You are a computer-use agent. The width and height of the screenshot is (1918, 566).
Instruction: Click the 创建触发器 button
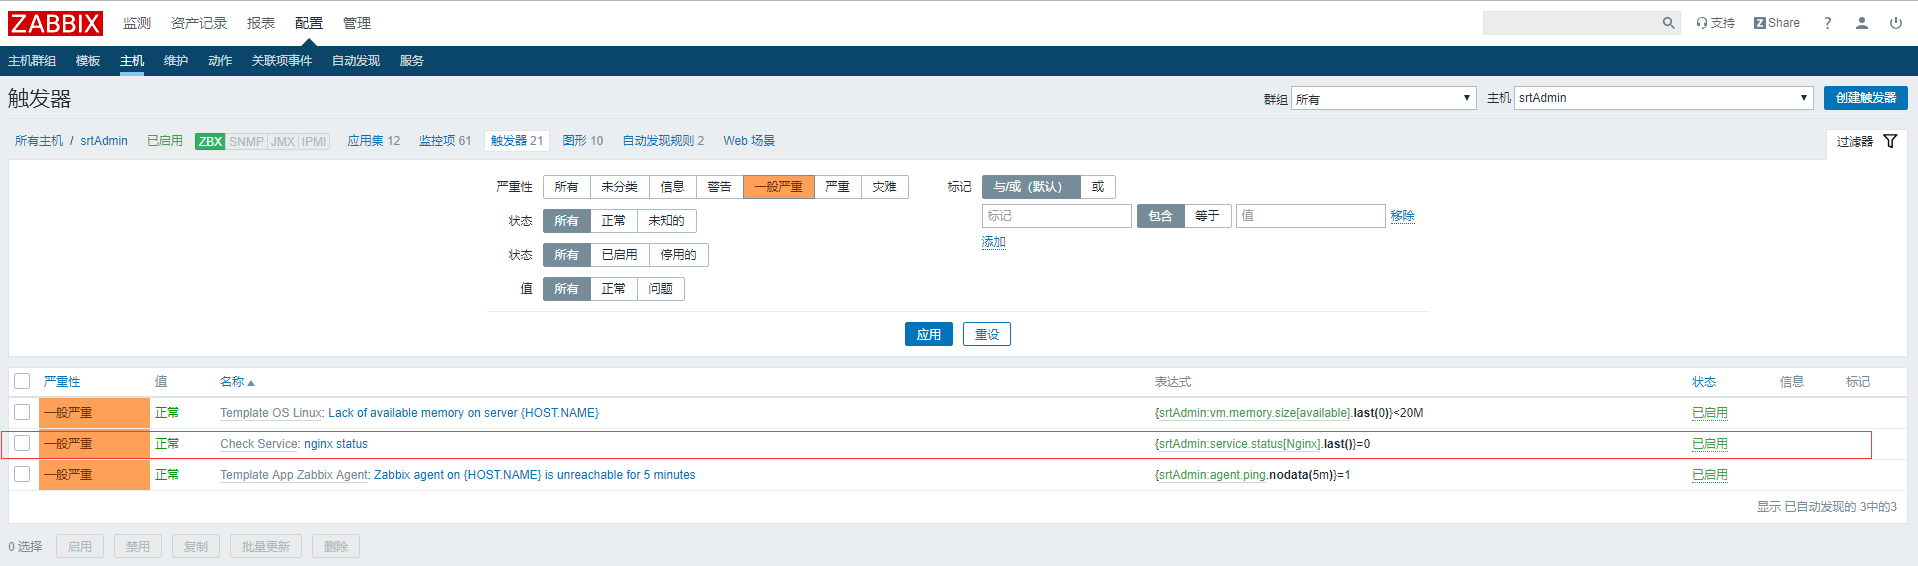[x=1865, y=98]
